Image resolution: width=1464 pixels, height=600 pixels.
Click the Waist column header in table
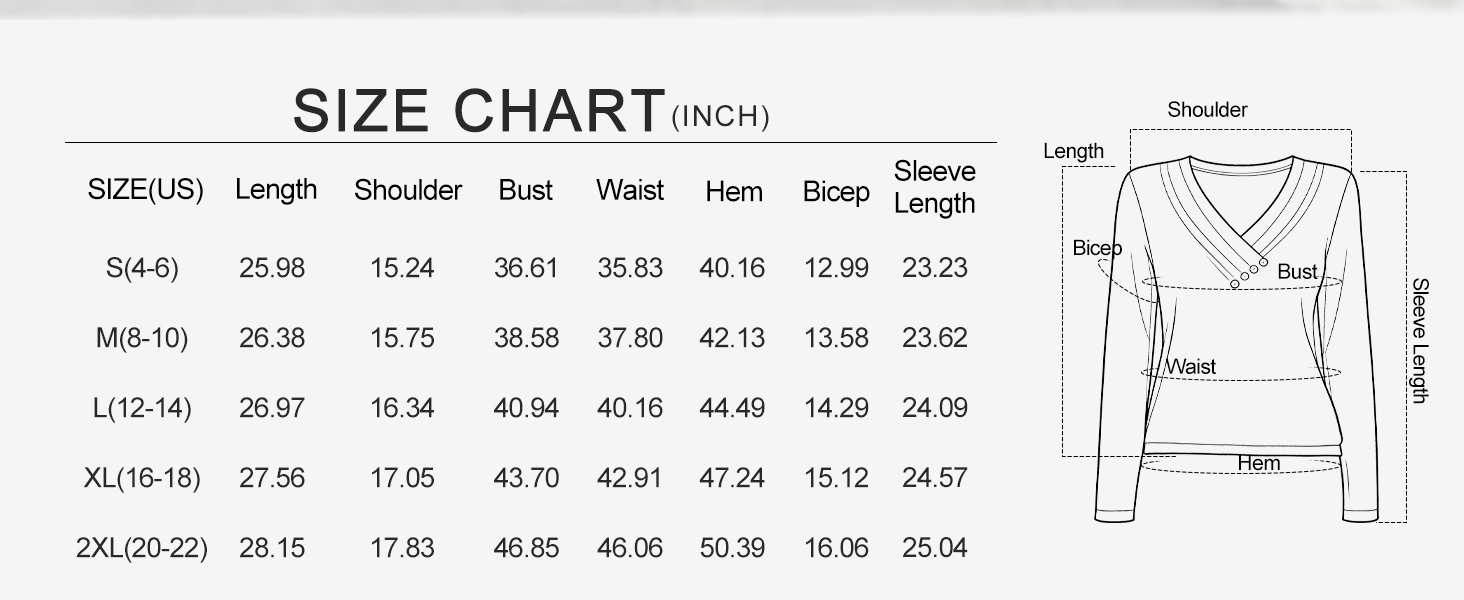pos(630,190)
